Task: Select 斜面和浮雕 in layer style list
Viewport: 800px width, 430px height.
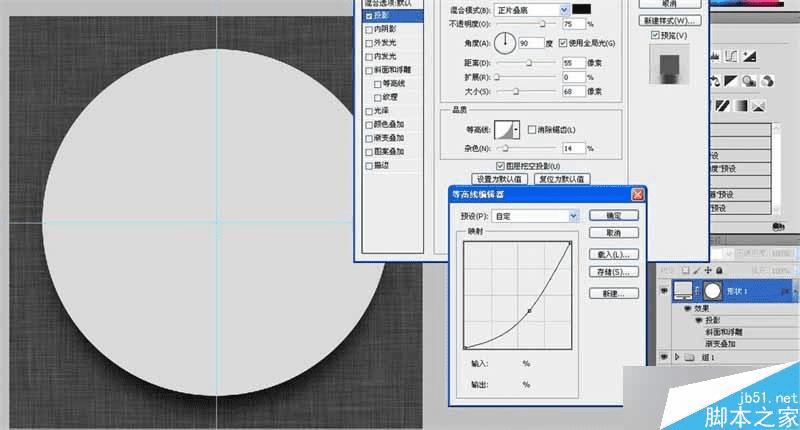Action: pos(392,70)
